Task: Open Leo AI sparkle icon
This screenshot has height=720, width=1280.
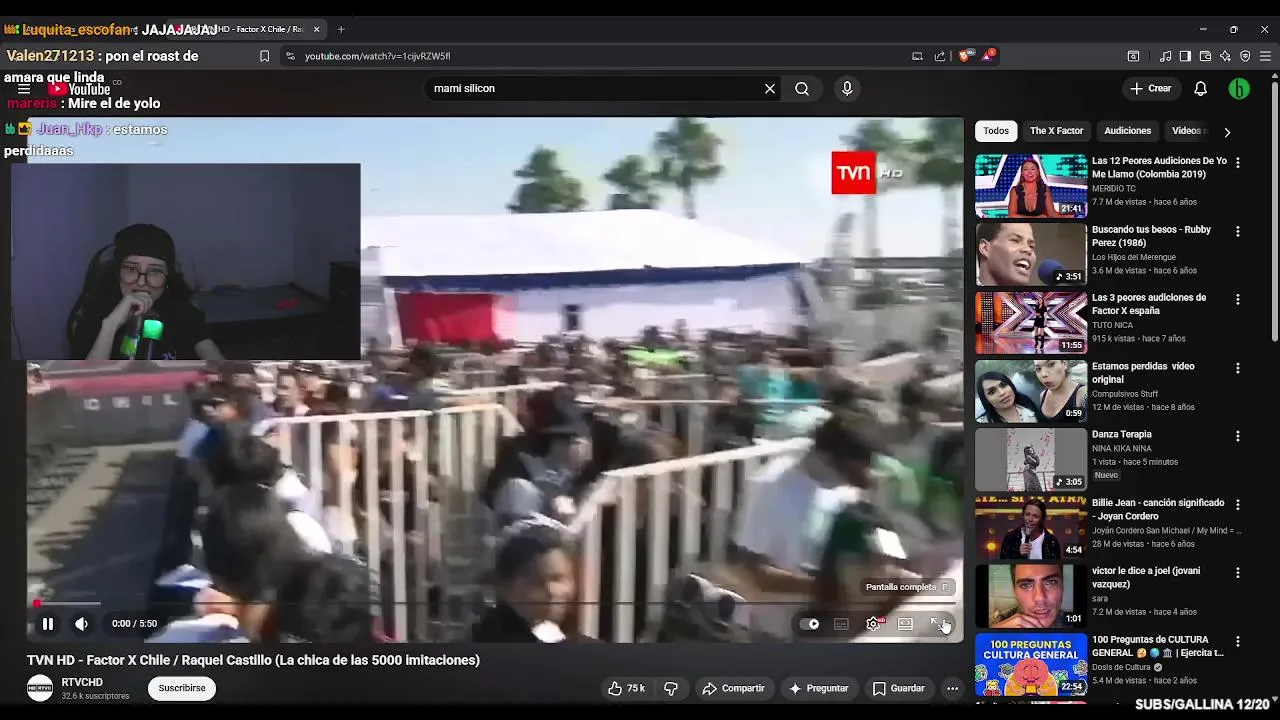Action: tap(1225, 56)
